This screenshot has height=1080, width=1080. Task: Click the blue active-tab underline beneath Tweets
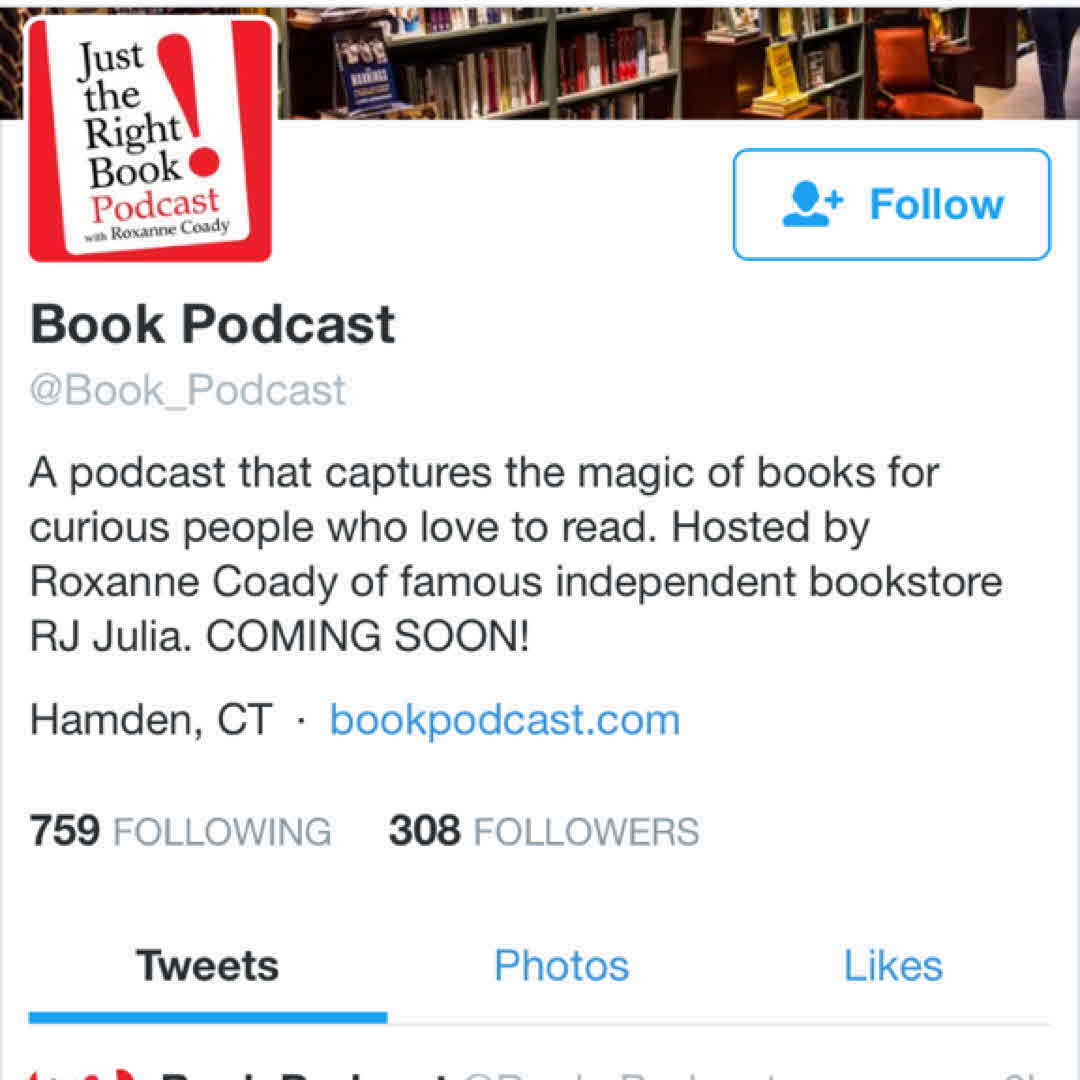pos(208,1017)
